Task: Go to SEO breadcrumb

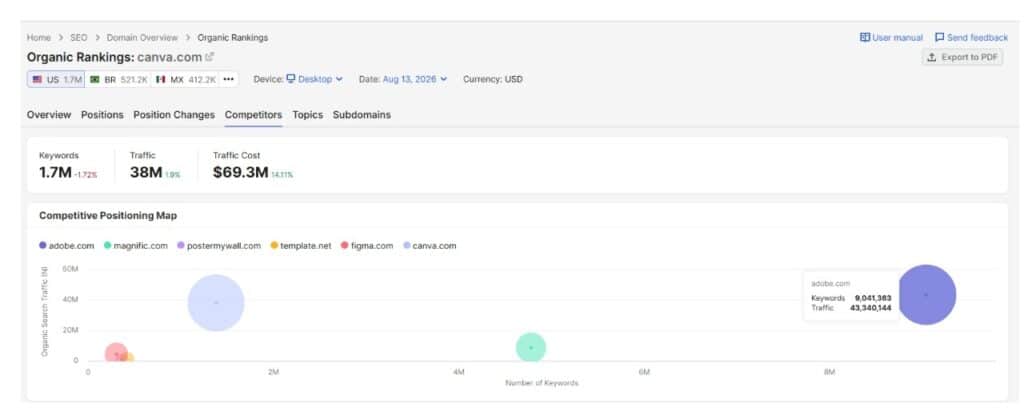Action: point(78,38)
